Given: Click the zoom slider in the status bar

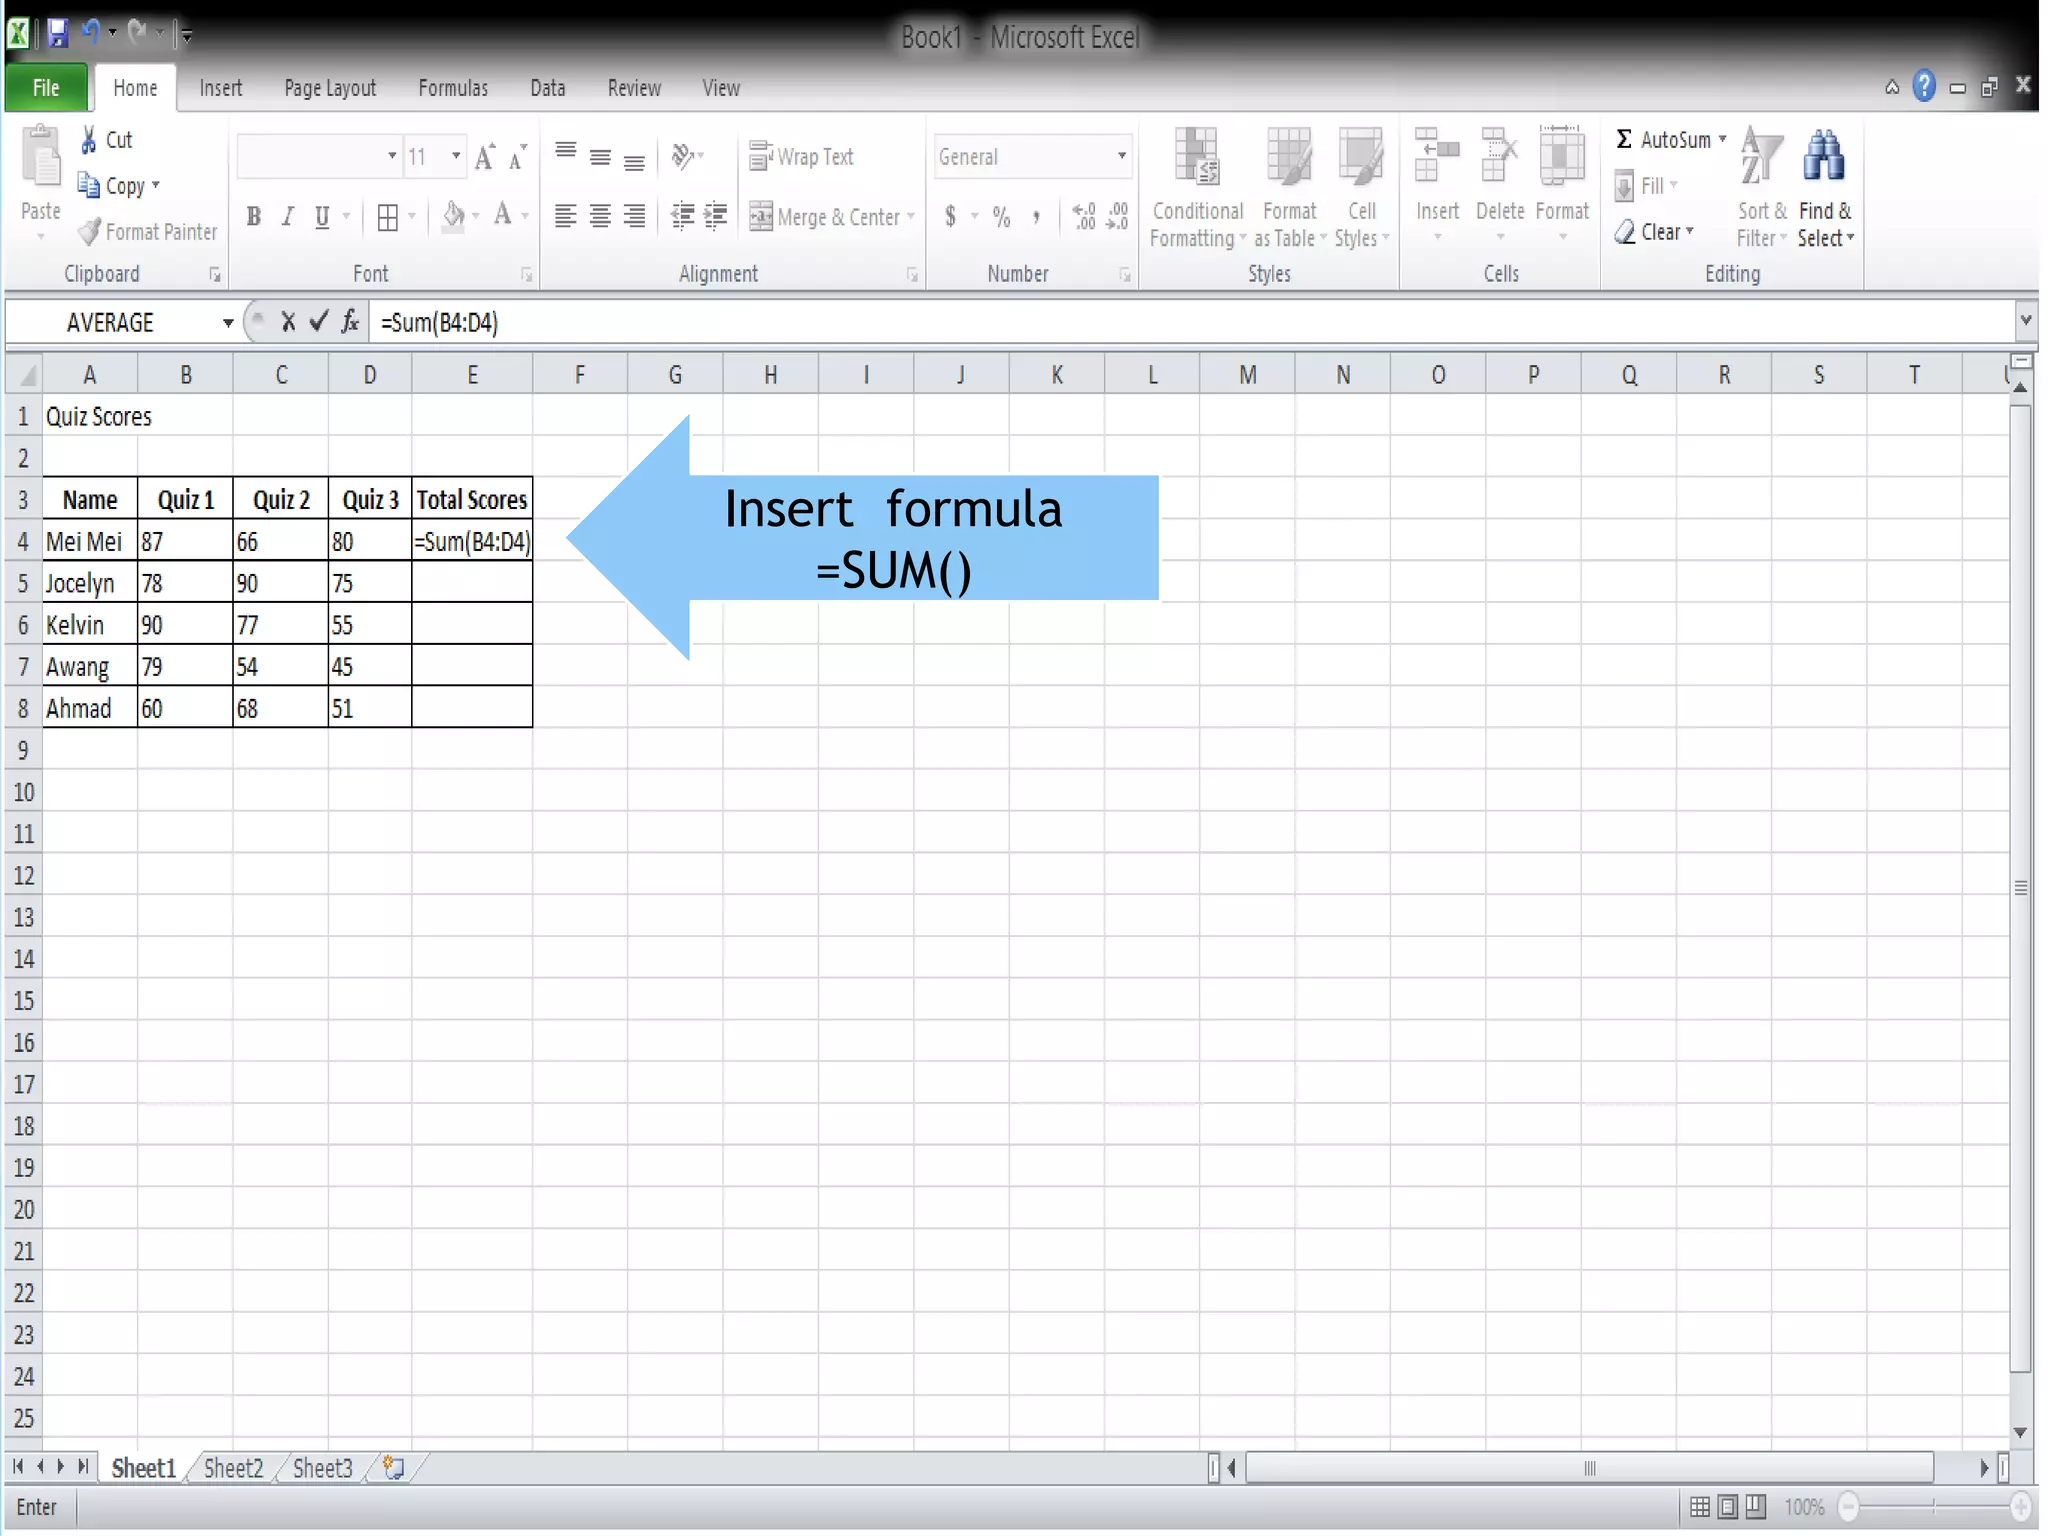Looking at the screenshot, I should click(1933, 1507).
